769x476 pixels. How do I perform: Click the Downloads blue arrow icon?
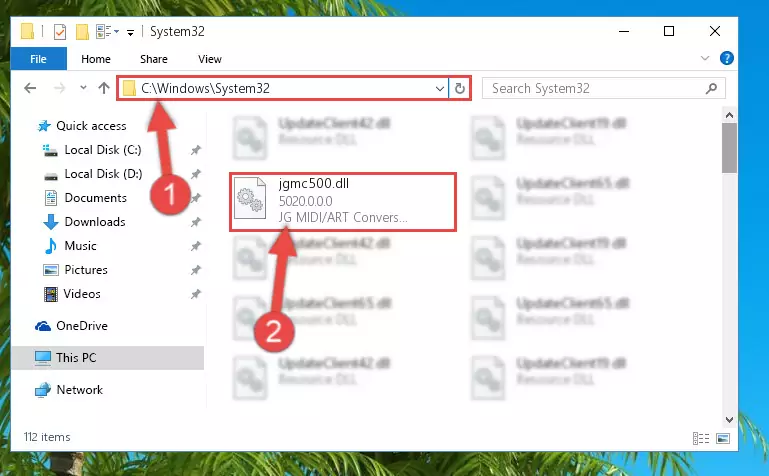[x=51, y=222]
